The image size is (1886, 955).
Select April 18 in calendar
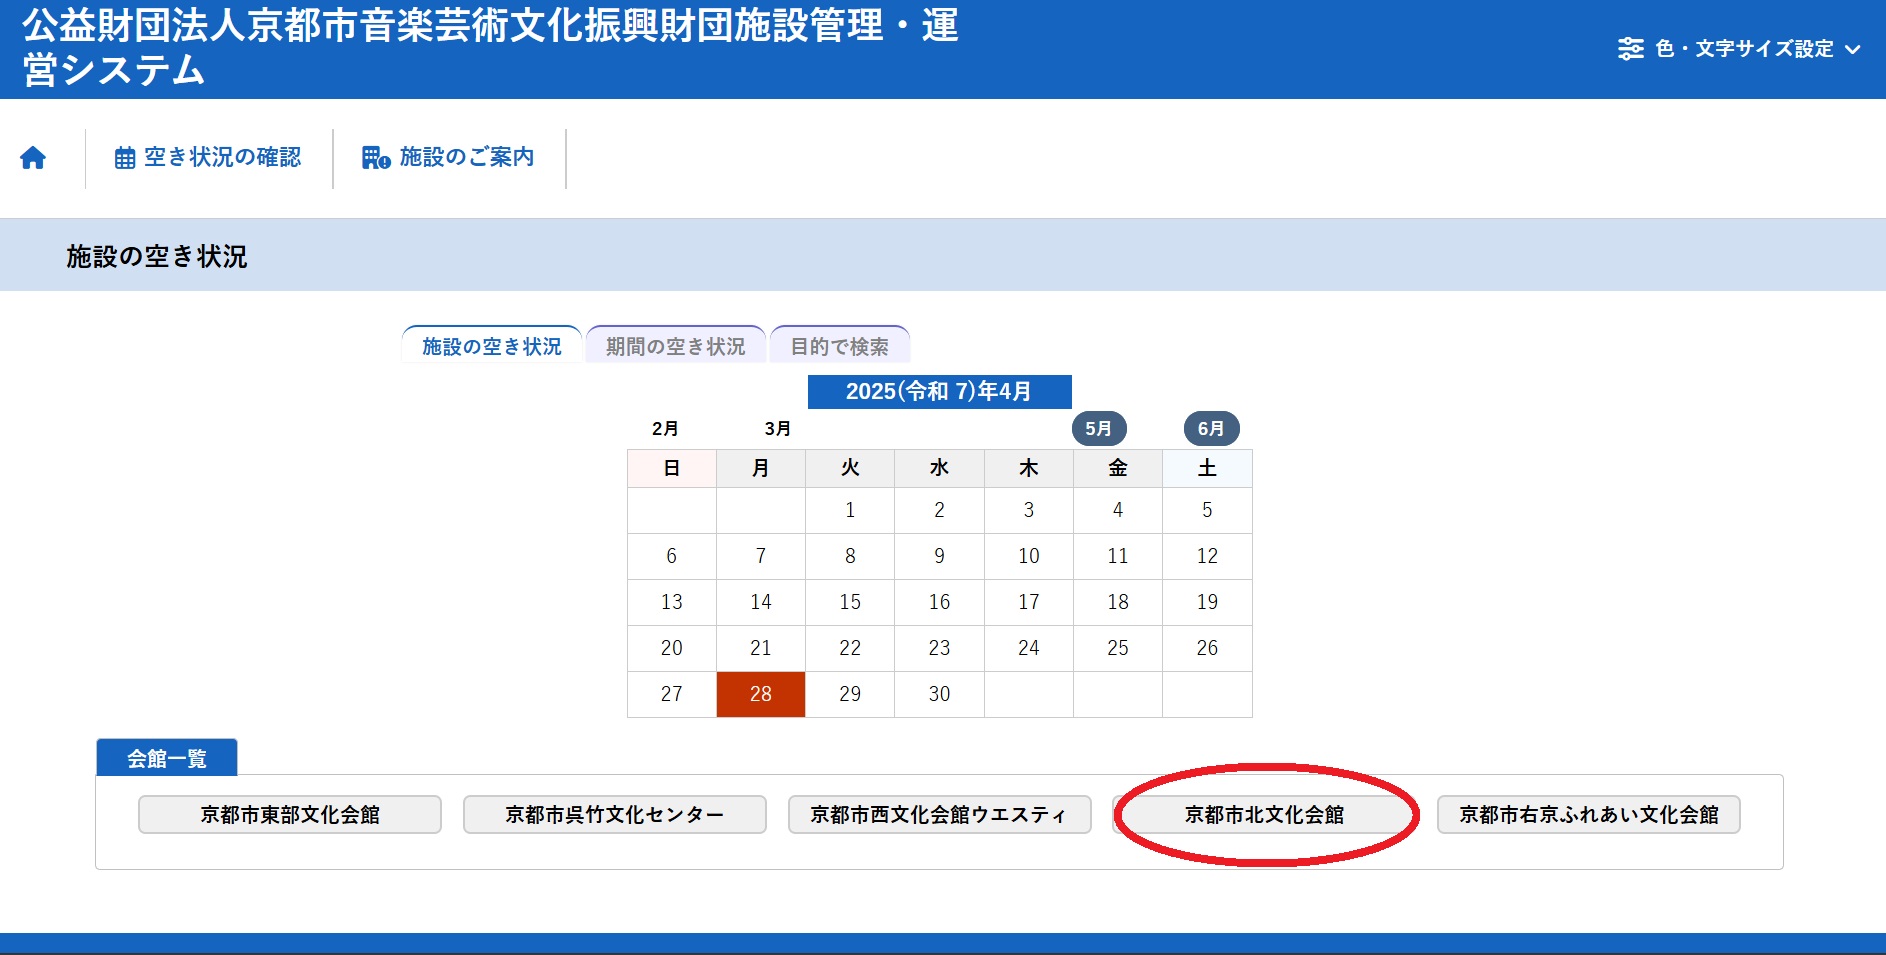coord(1118,602)
